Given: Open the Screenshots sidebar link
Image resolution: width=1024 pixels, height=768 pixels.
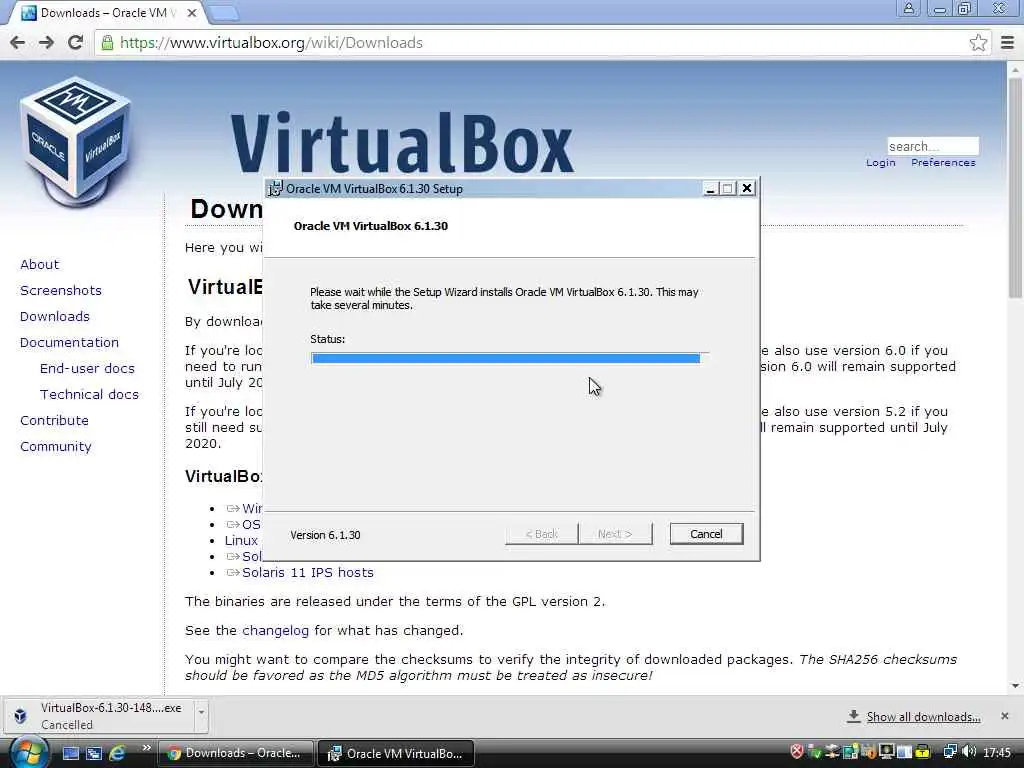Looking at the screenshot, I should tap(61, 291).
